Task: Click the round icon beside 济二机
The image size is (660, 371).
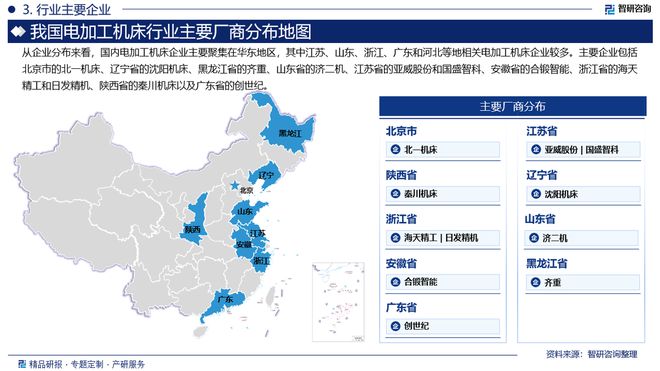Action: [534, 238]
